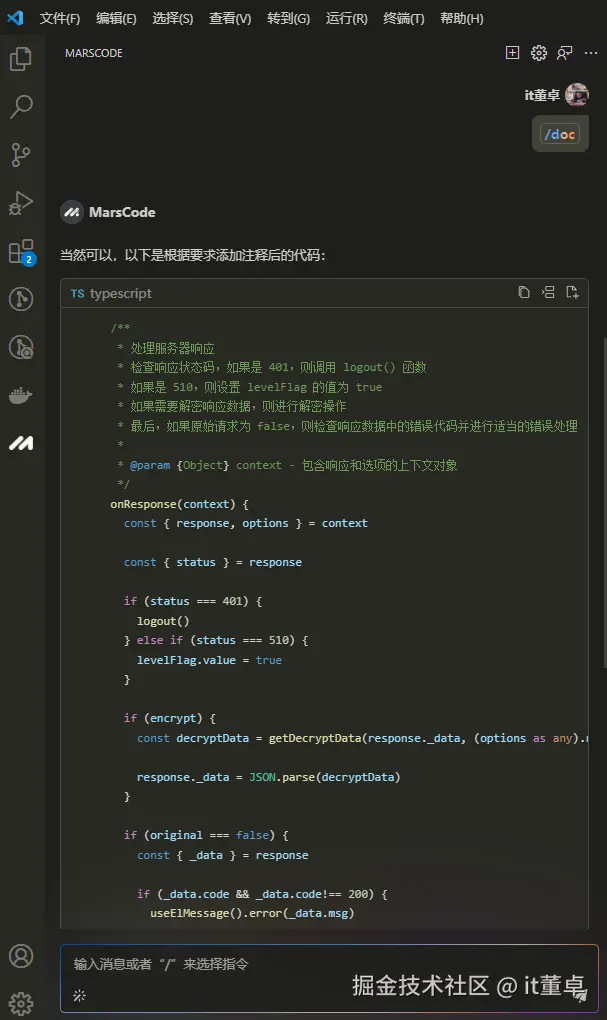The image size is (607, 1020).
Task: Click the onResponse(context) code line
Action: 179,504
